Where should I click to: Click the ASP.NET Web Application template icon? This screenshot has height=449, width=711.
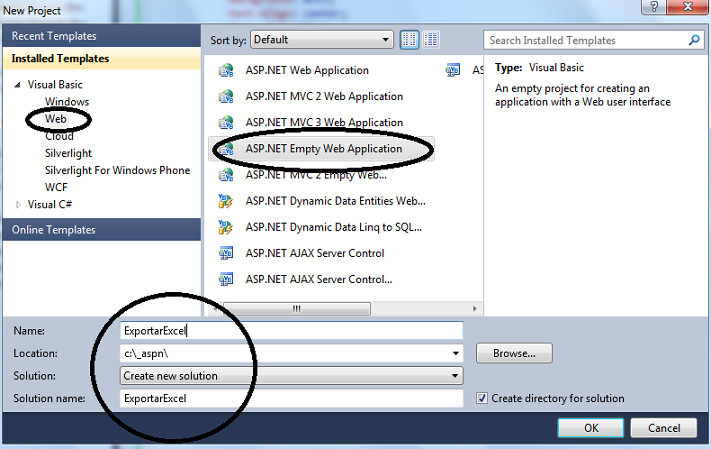[x=226, y=70]
